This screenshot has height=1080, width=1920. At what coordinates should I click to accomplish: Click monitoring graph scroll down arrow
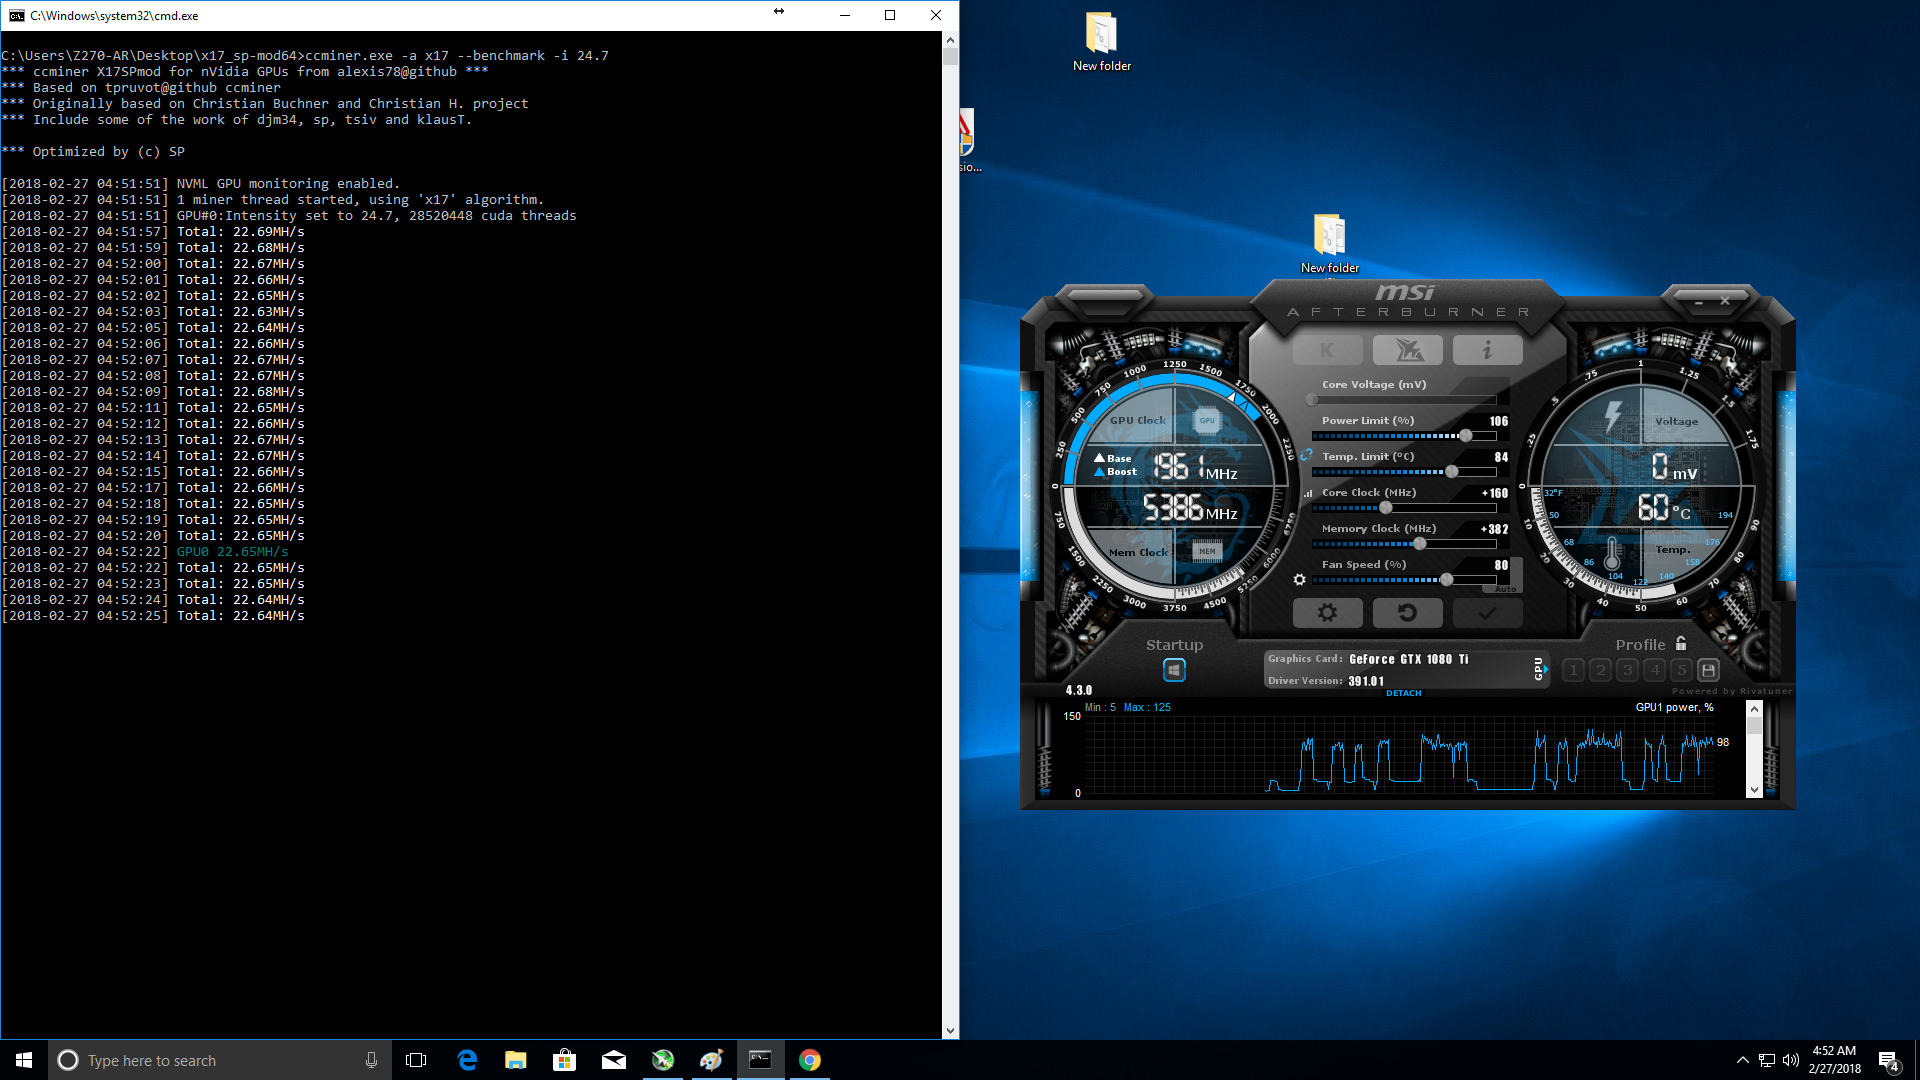[1754, 790]
